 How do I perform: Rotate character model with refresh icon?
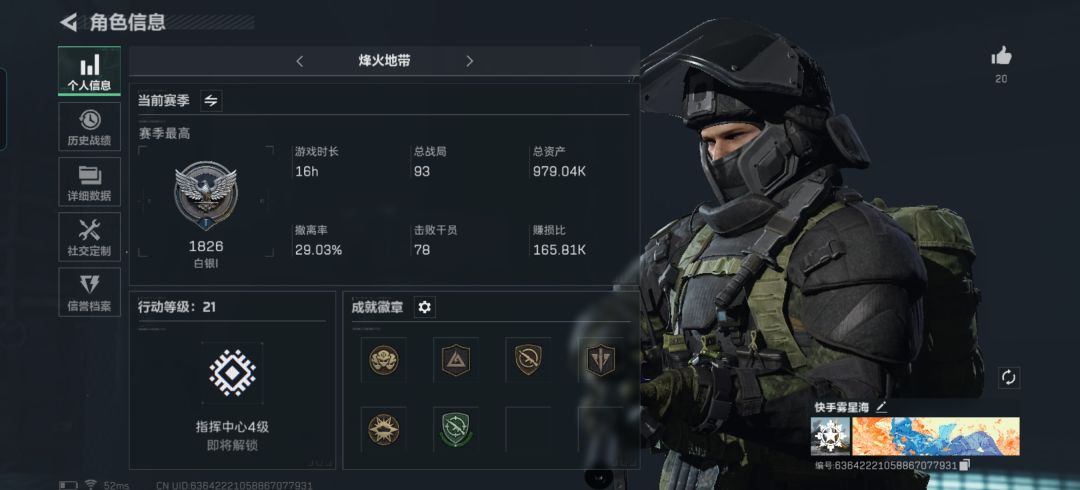click(1008, 378)
